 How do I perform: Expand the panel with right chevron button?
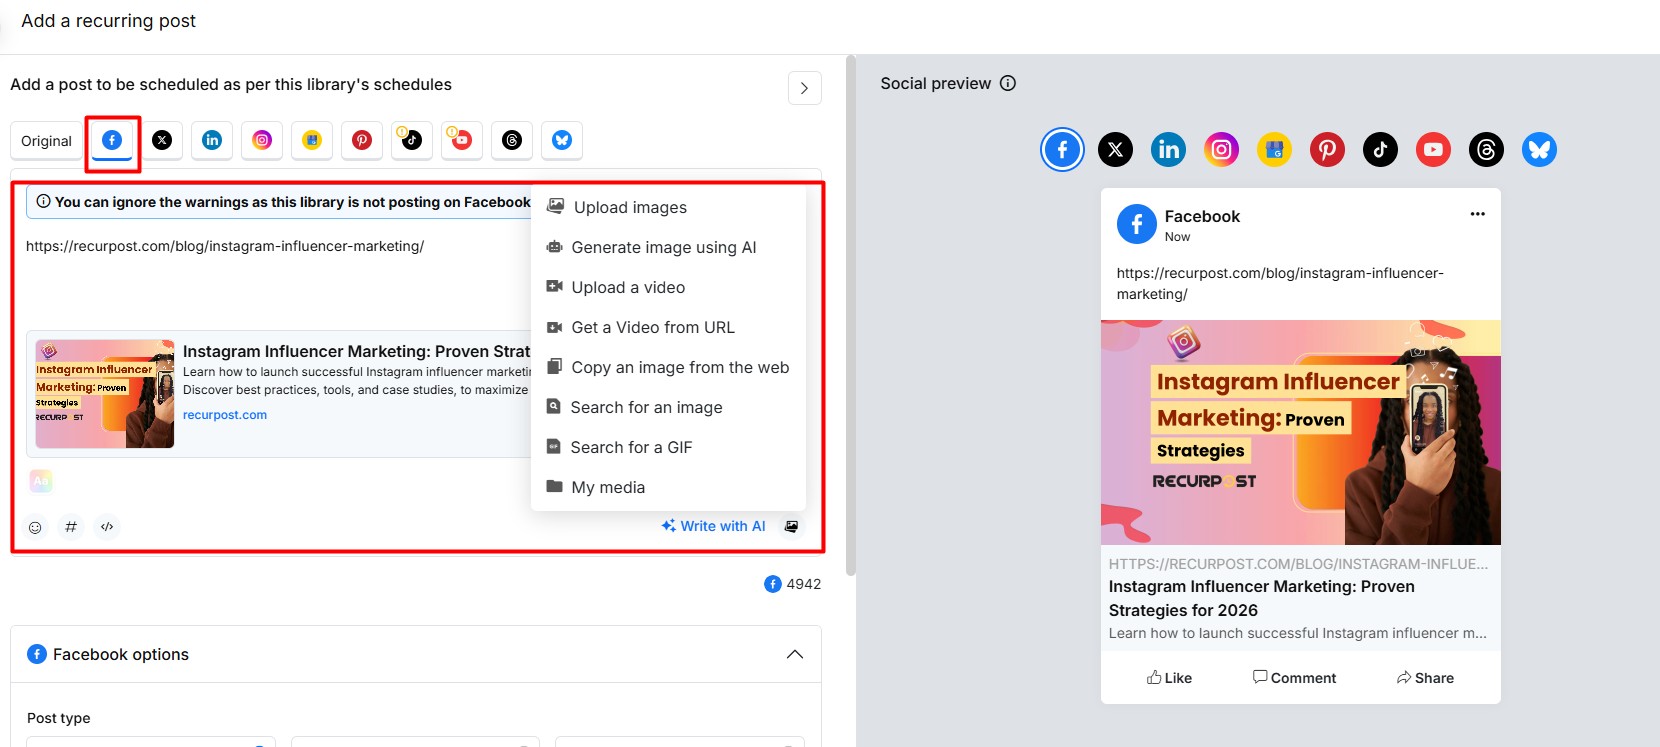(x=805, y=88)
